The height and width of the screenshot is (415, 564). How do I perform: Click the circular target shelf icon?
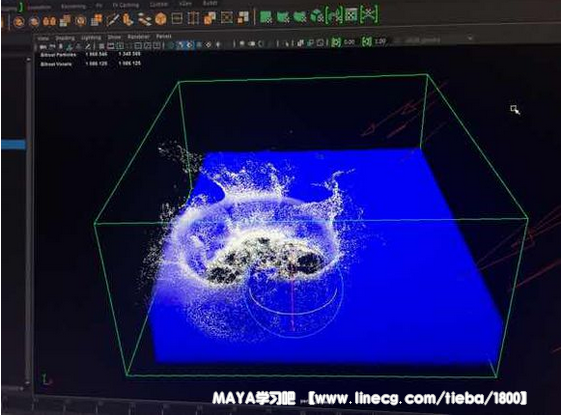pyautogui.click(x=81, y=20)
